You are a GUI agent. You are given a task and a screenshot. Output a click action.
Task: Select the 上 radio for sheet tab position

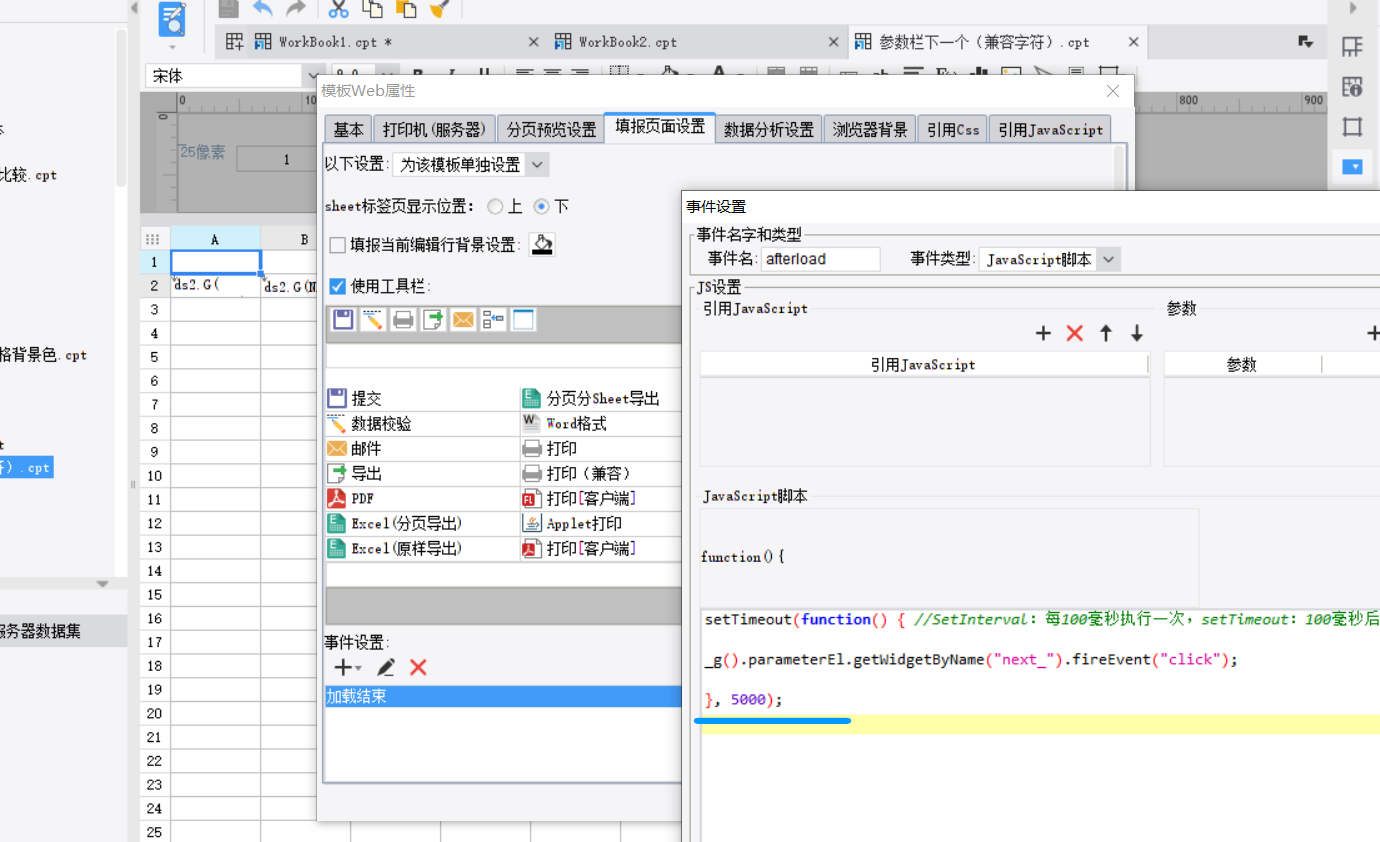(495, 206)
